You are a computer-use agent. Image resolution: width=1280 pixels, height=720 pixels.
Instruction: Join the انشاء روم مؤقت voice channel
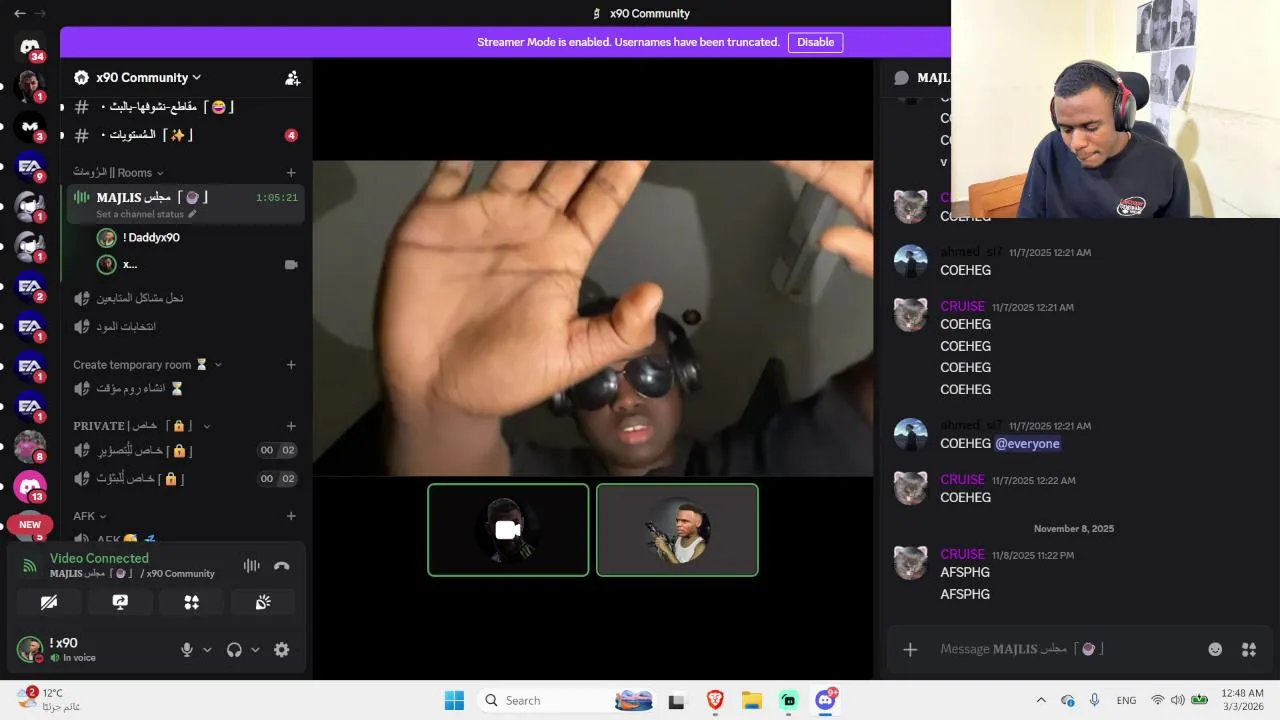point(185,389)
